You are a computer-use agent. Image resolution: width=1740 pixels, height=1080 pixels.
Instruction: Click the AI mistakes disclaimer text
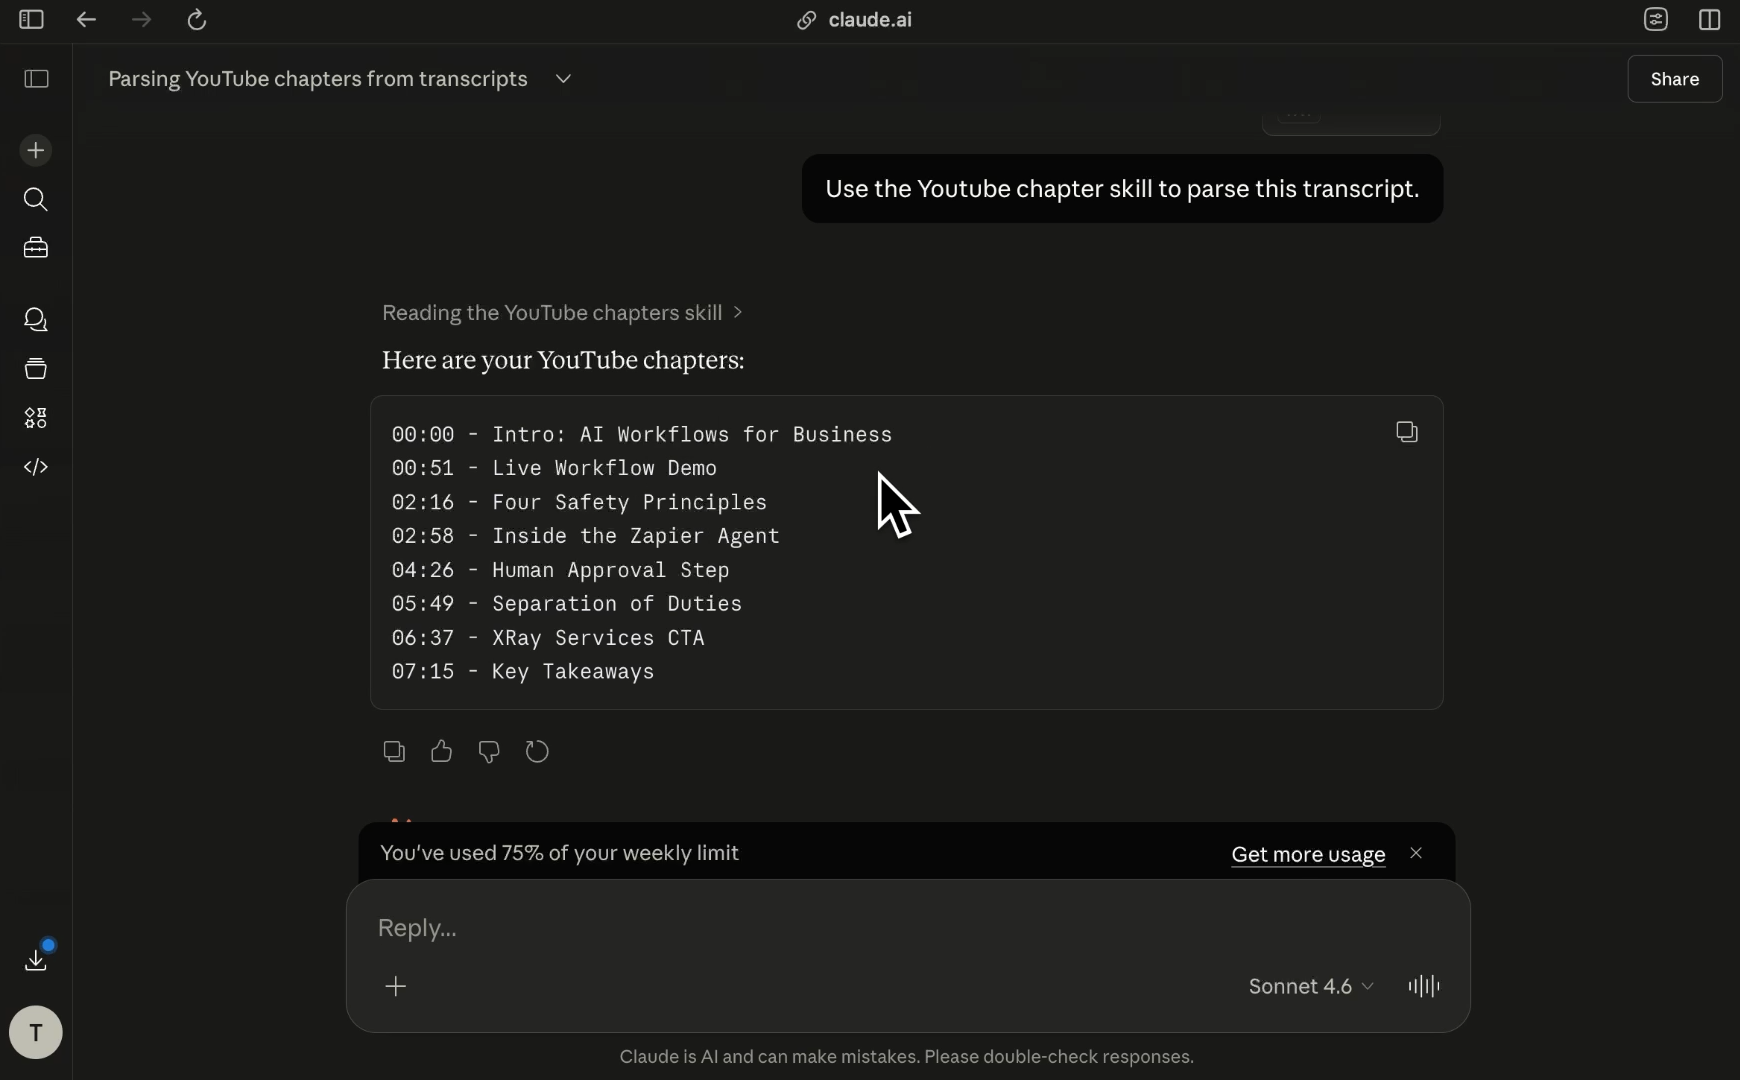point(907,1057)
